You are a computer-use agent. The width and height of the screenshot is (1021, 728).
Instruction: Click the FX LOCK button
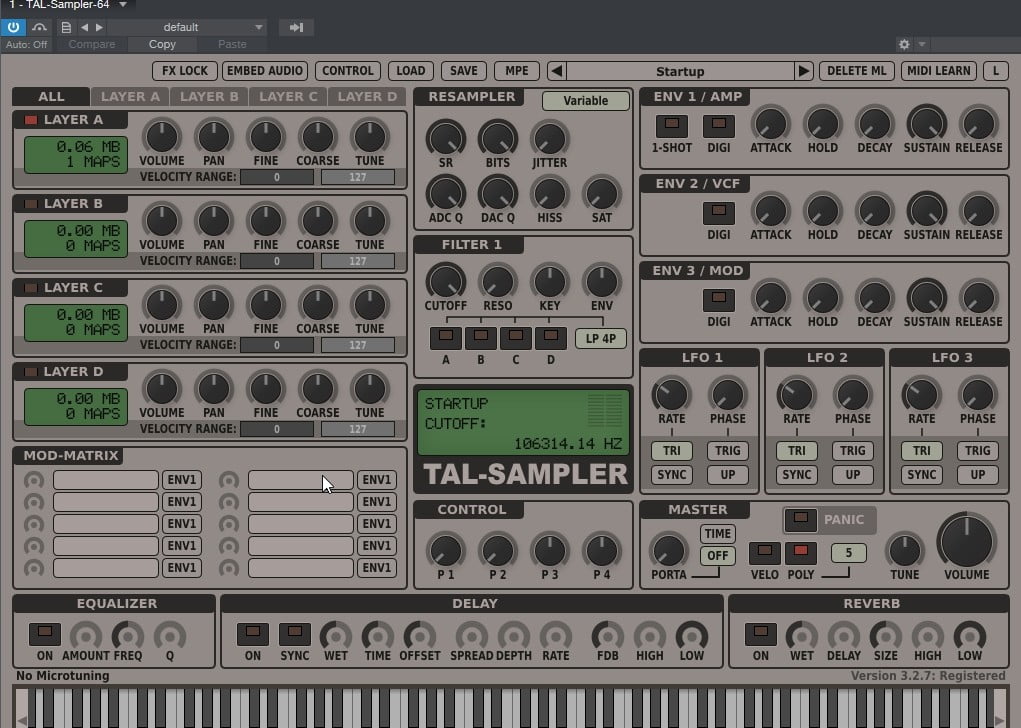(x=185, y=71)
